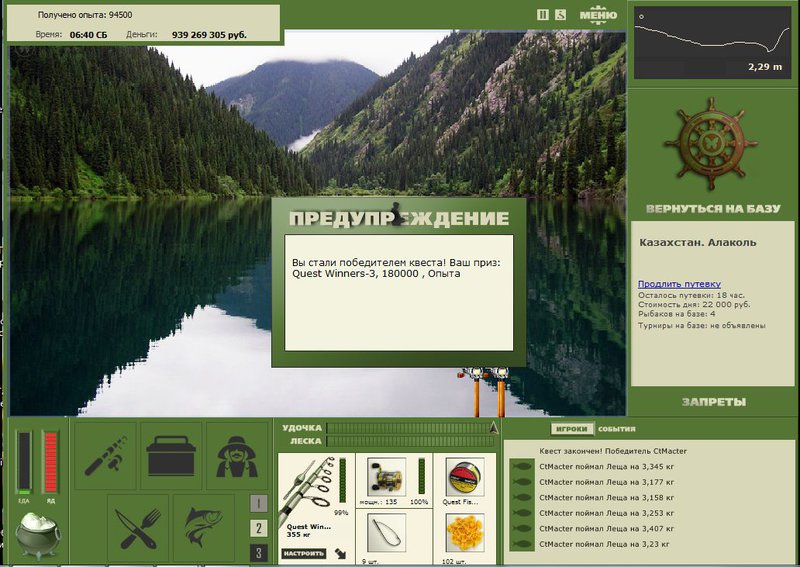Click the ЕДА hunger level bar
This screenshot has height=567, width=800.
pos(24,463)
